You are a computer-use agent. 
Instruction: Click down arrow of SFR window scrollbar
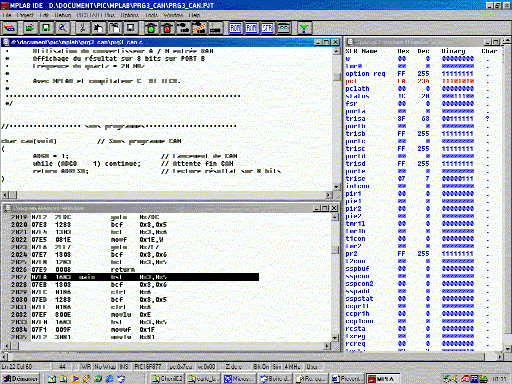508,349
